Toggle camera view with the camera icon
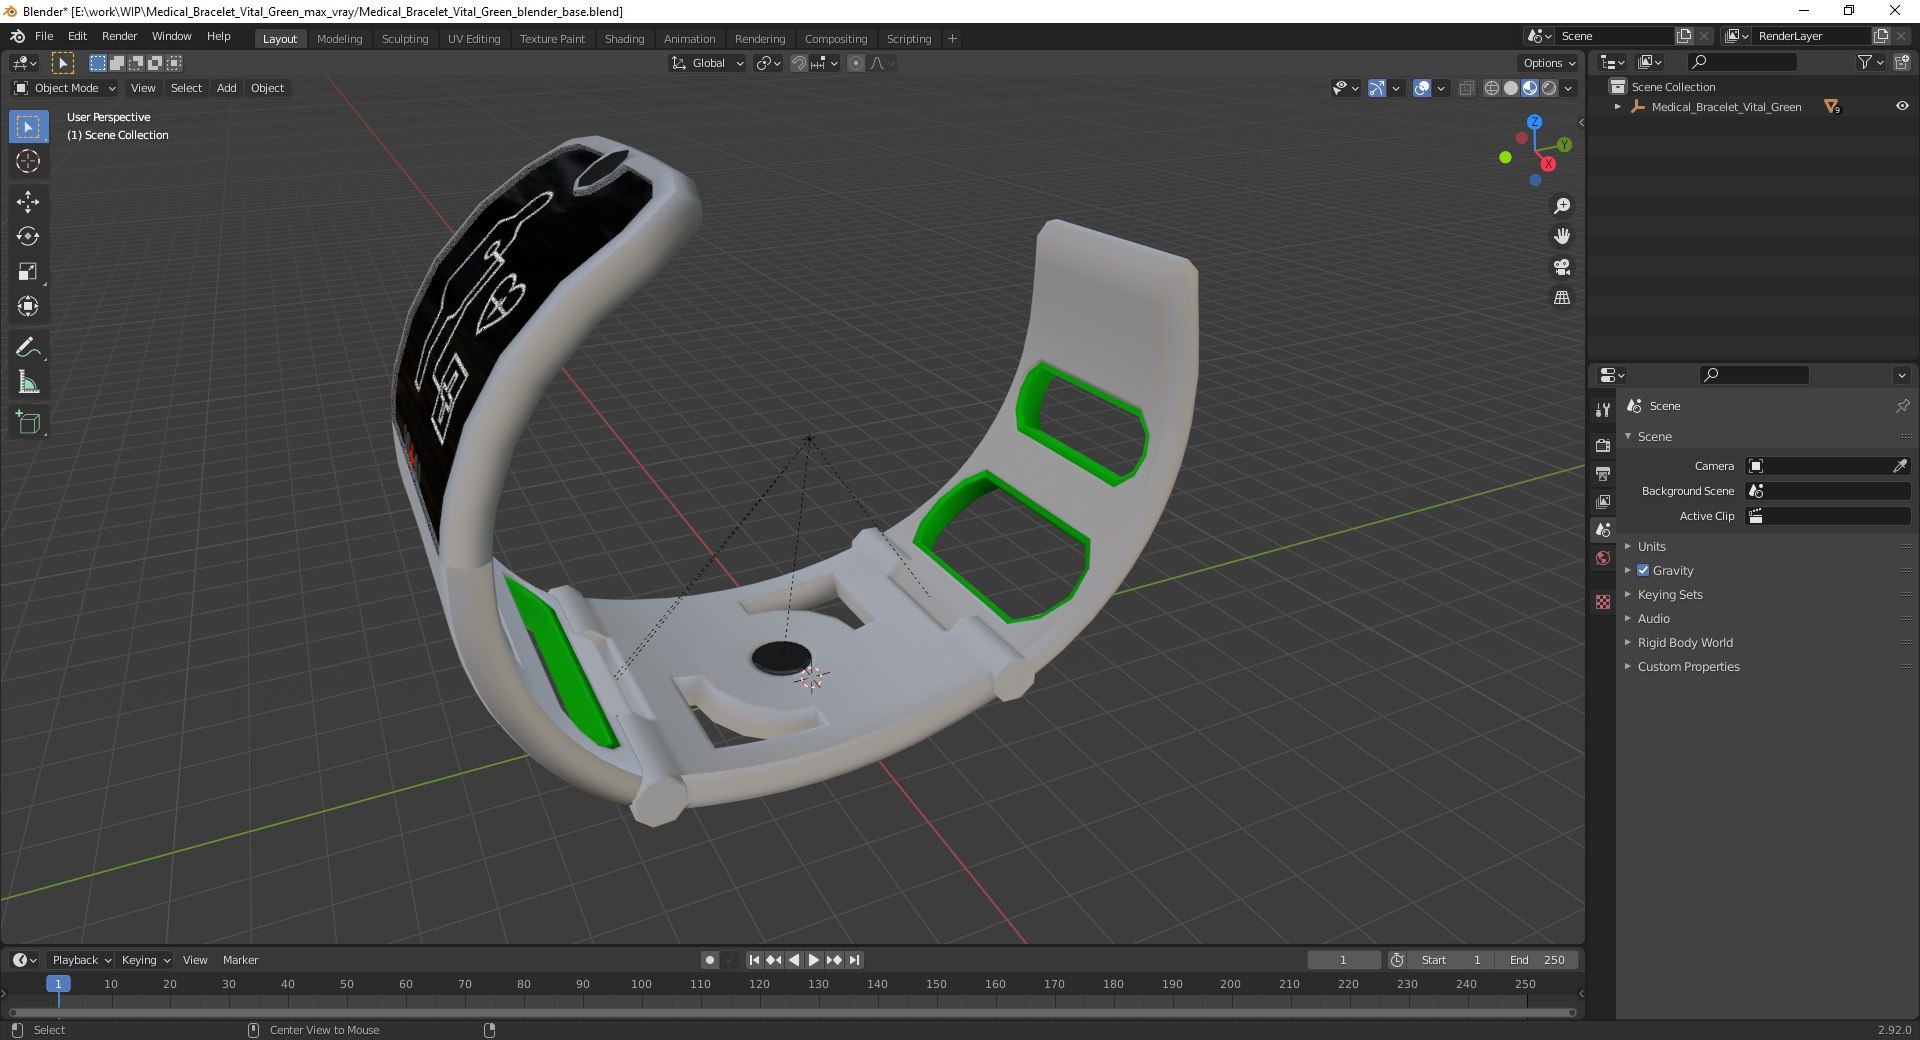 click(1562, 267)
